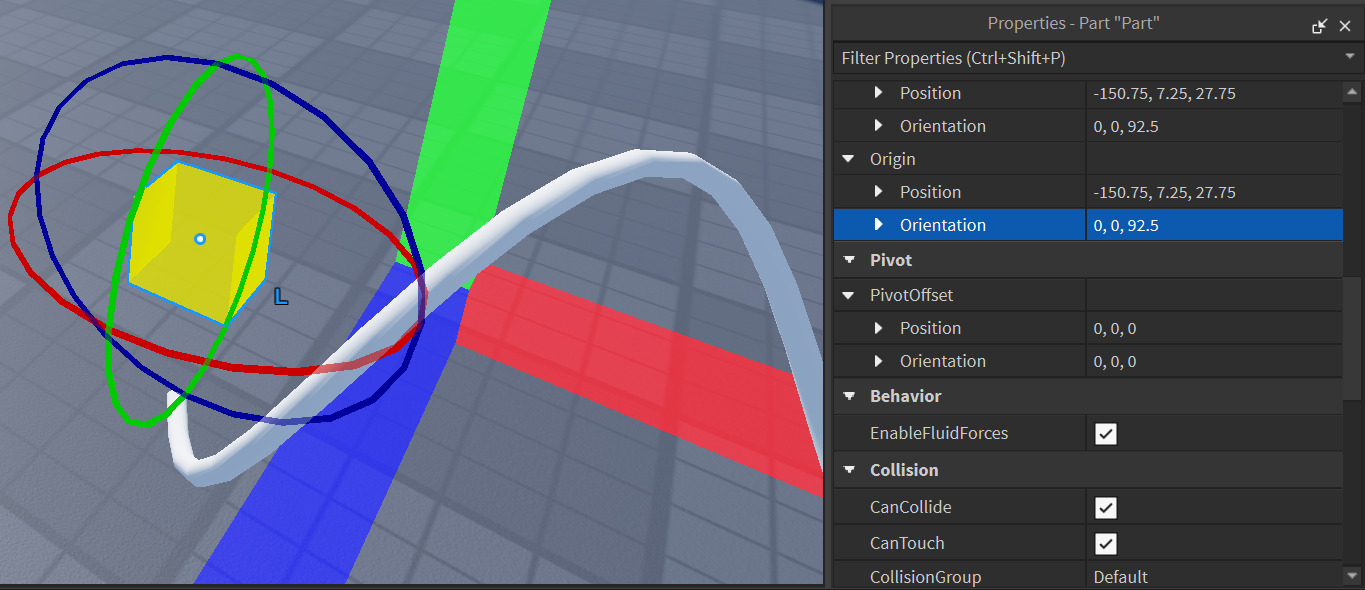
Task: Expand Position under PivotOffset
Action: (x=879, y=328)
